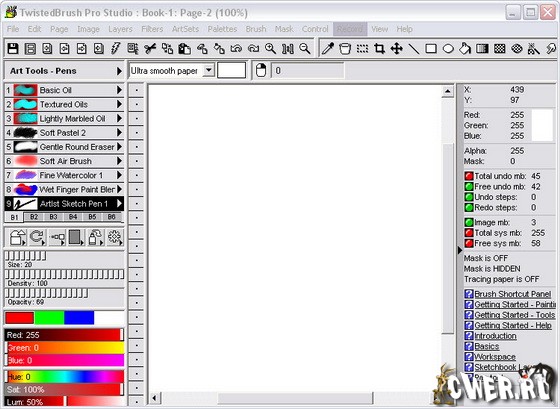
Task: Select the paint bucket cup tool
Action: (x=345, y=49)
